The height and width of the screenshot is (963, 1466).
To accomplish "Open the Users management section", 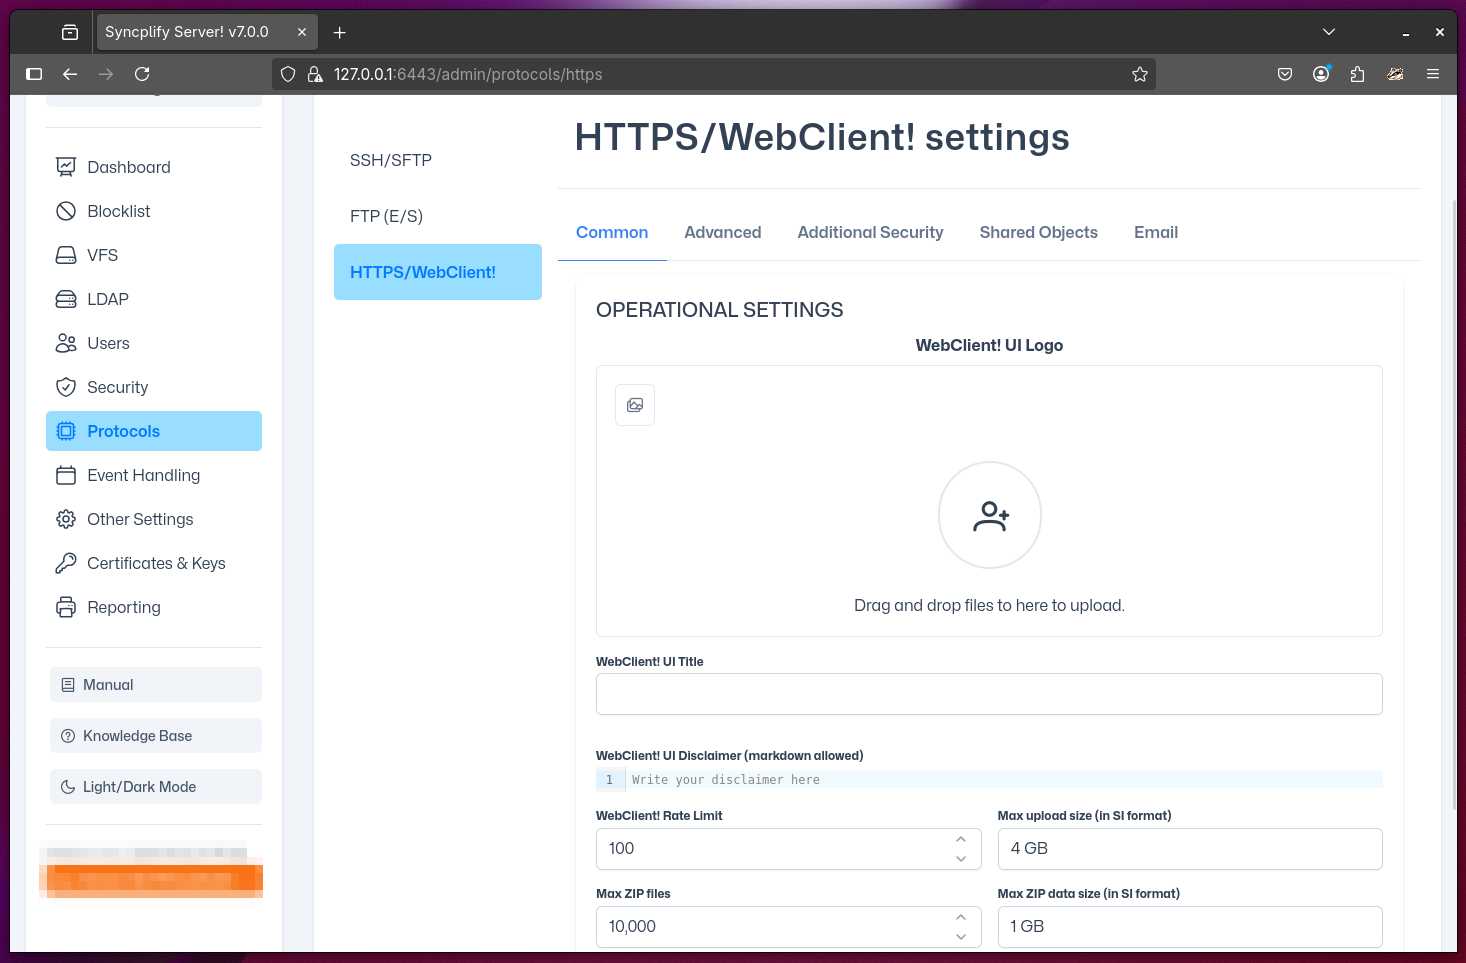I will [108, 343].
